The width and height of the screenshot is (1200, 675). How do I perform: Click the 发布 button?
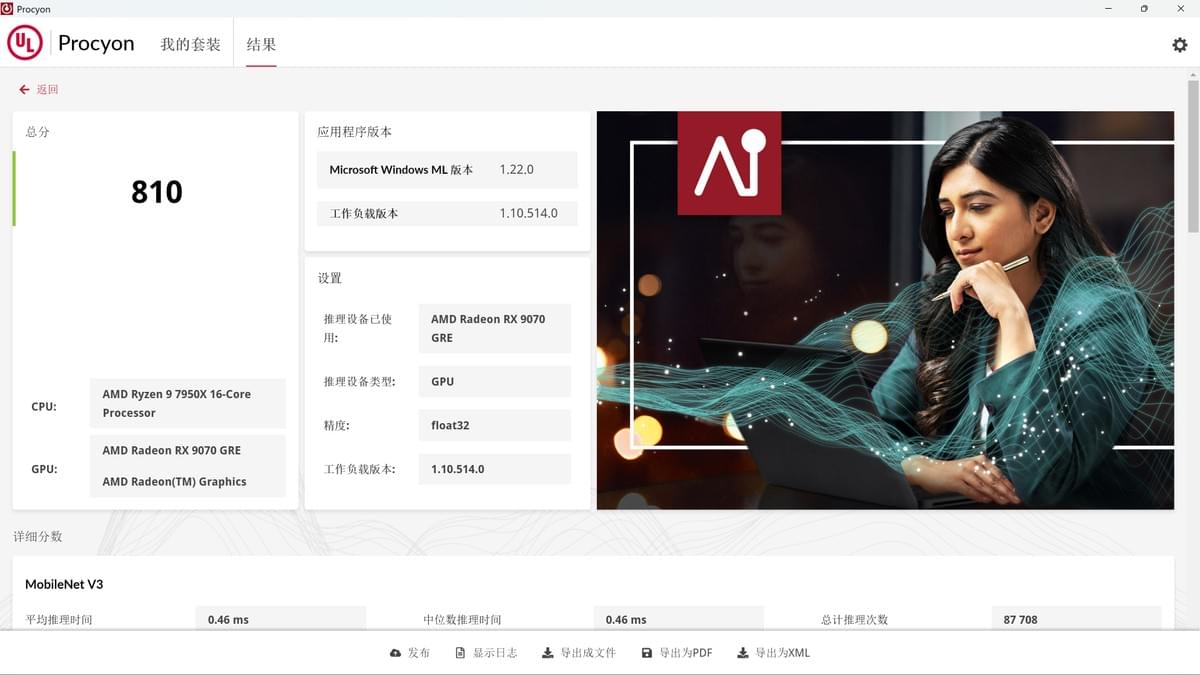[410, 653]
